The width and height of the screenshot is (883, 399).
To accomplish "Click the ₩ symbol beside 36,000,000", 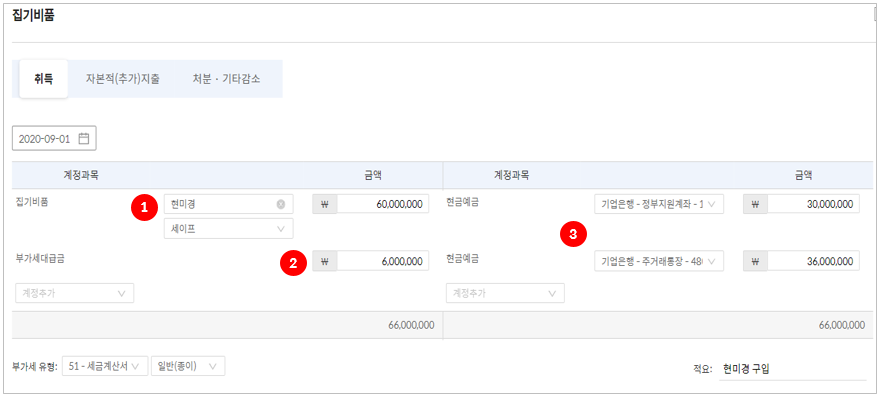I will pyautogui.click(x=755, y=261).
